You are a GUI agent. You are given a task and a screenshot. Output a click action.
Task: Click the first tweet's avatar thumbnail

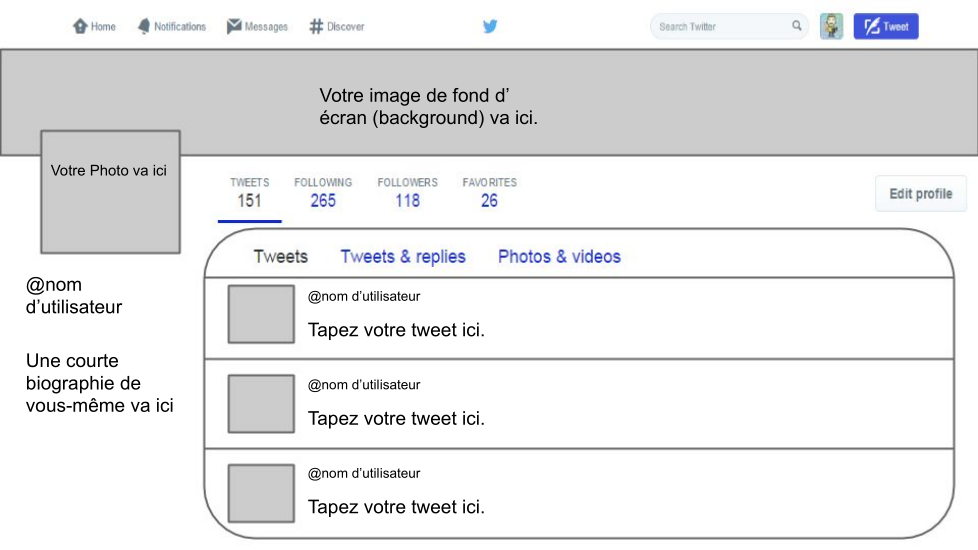click(x=261, y=315)
